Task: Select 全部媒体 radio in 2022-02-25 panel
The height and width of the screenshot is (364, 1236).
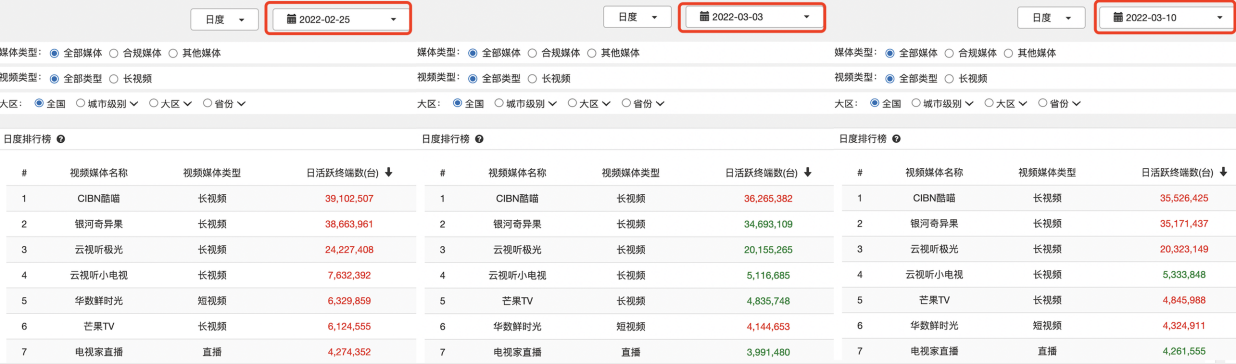Action: coord(54,53)
